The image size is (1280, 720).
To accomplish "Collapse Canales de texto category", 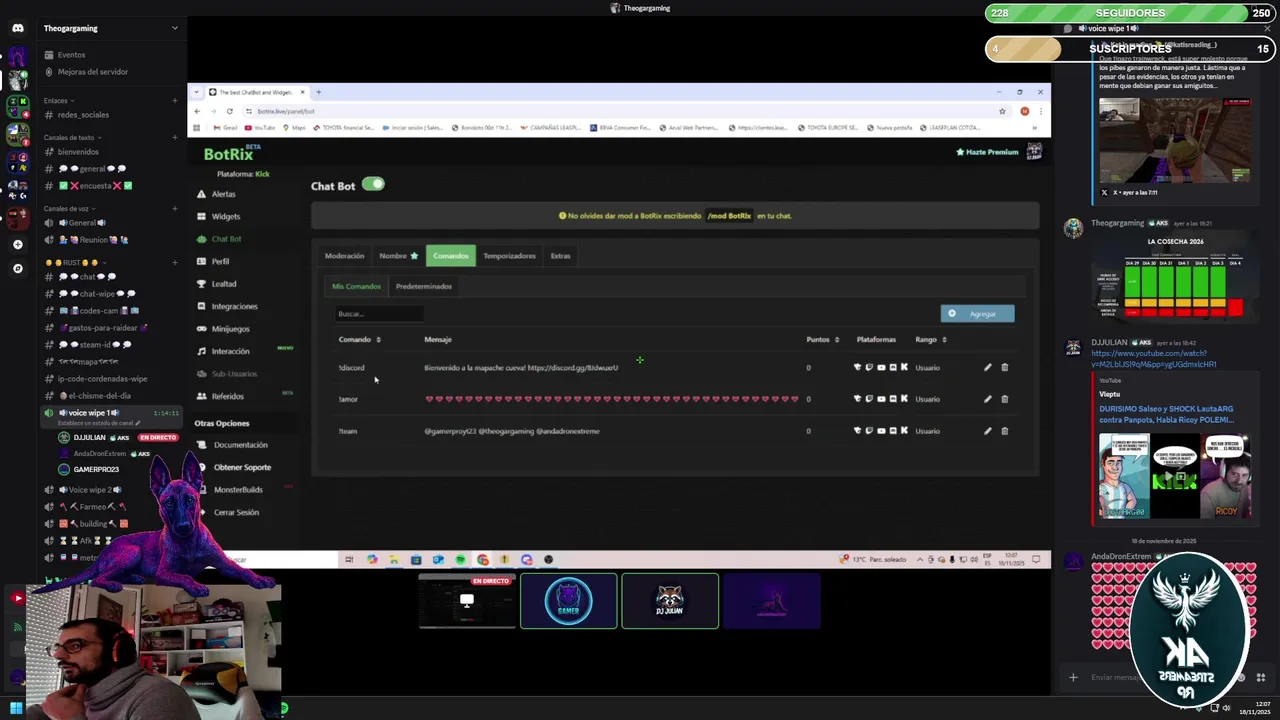I will pyautogui.click(x=72, y=137).
